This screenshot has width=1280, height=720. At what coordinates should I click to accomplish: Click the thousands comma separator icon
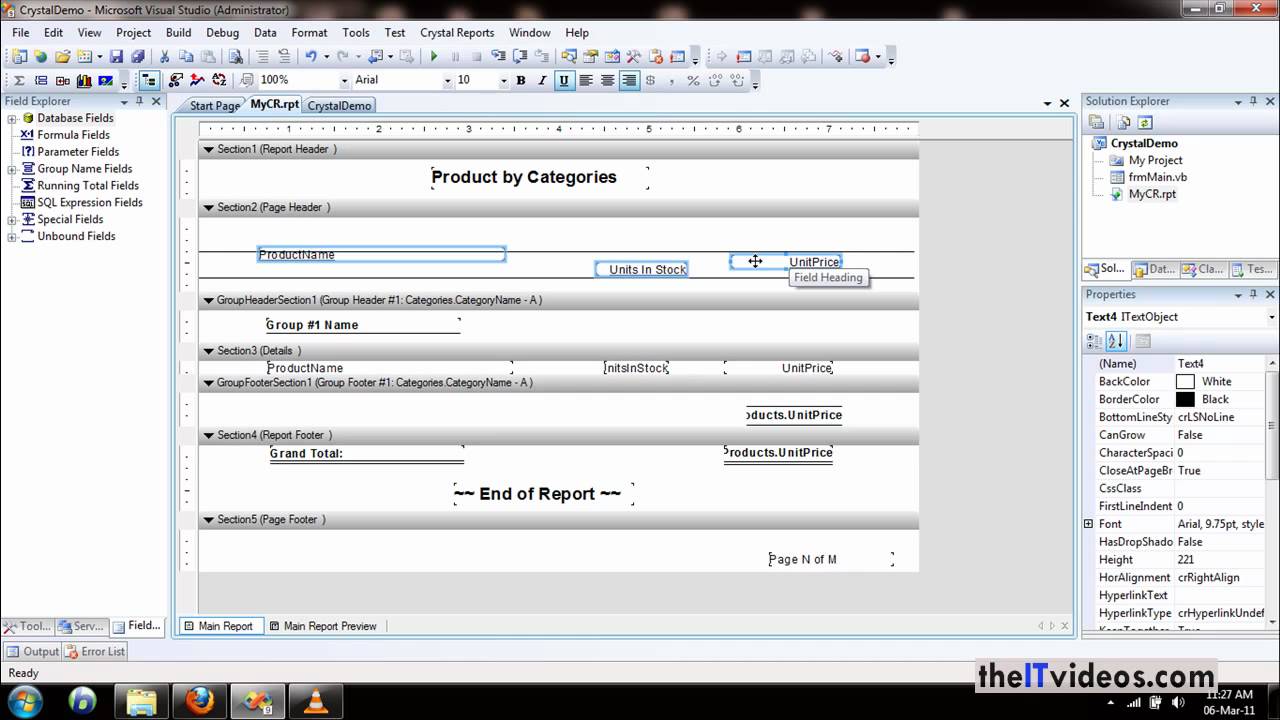coord(672,80)
